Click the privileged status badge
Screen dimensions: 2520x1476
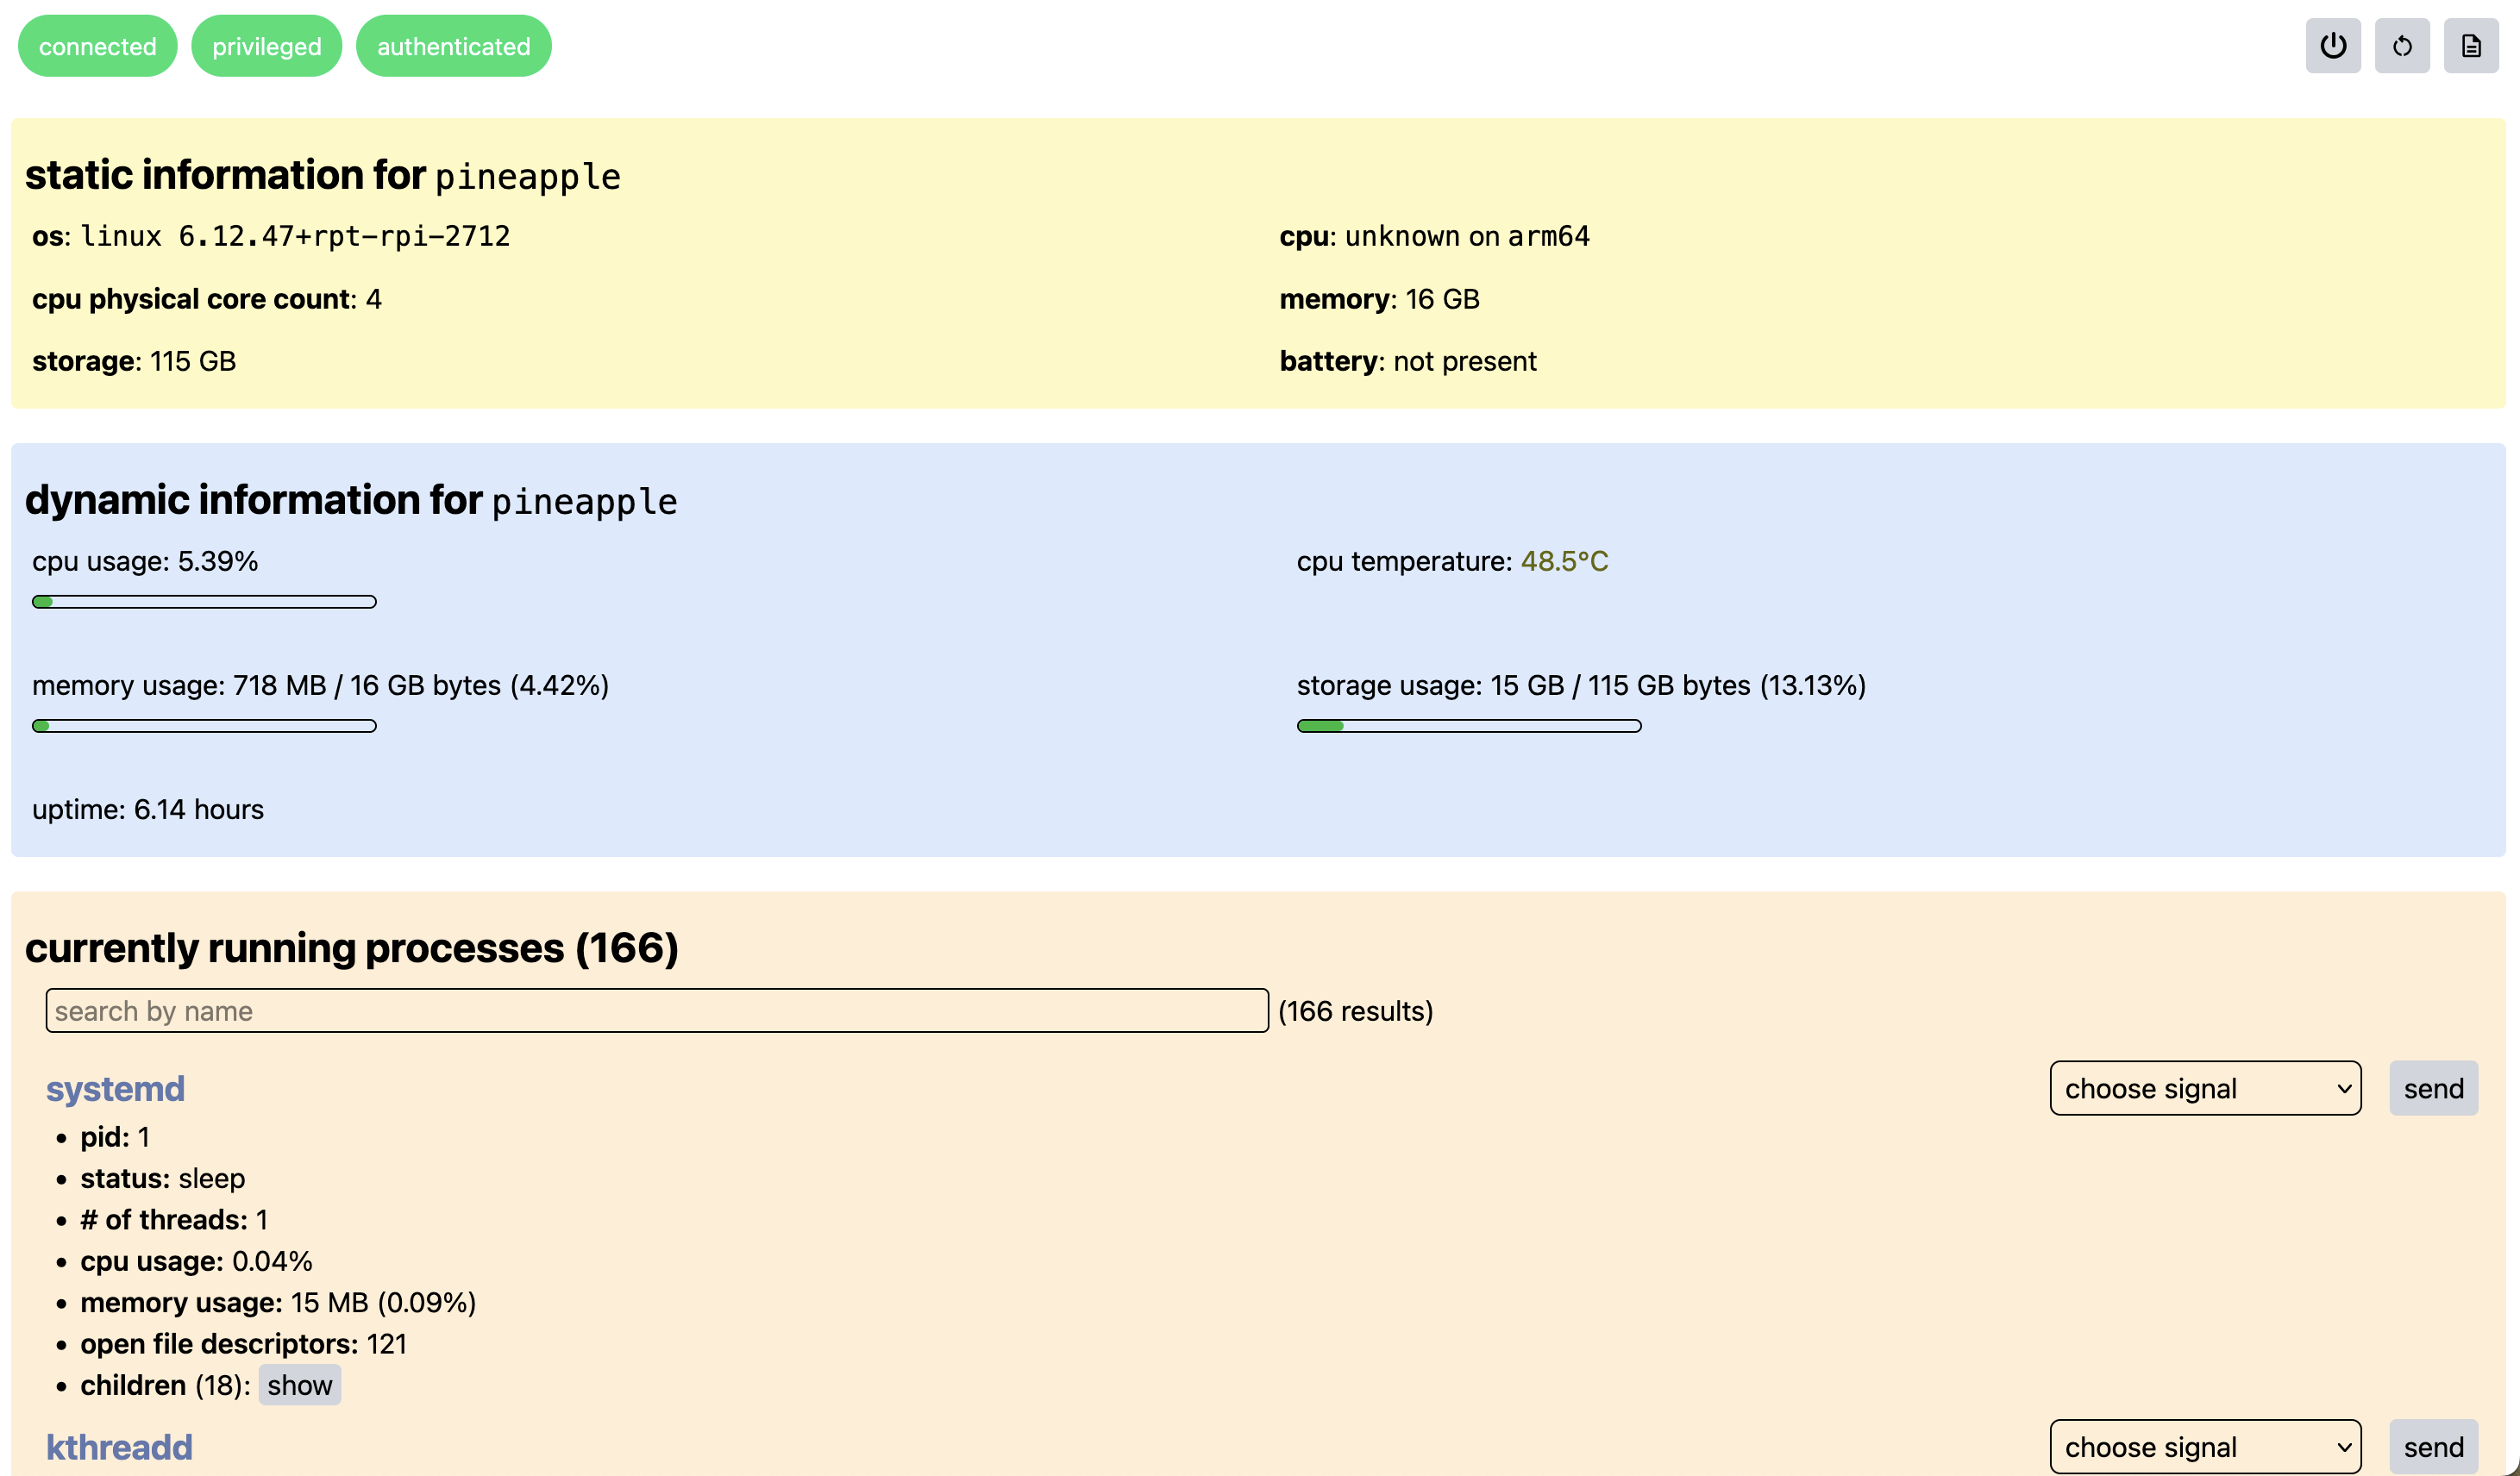266,46
